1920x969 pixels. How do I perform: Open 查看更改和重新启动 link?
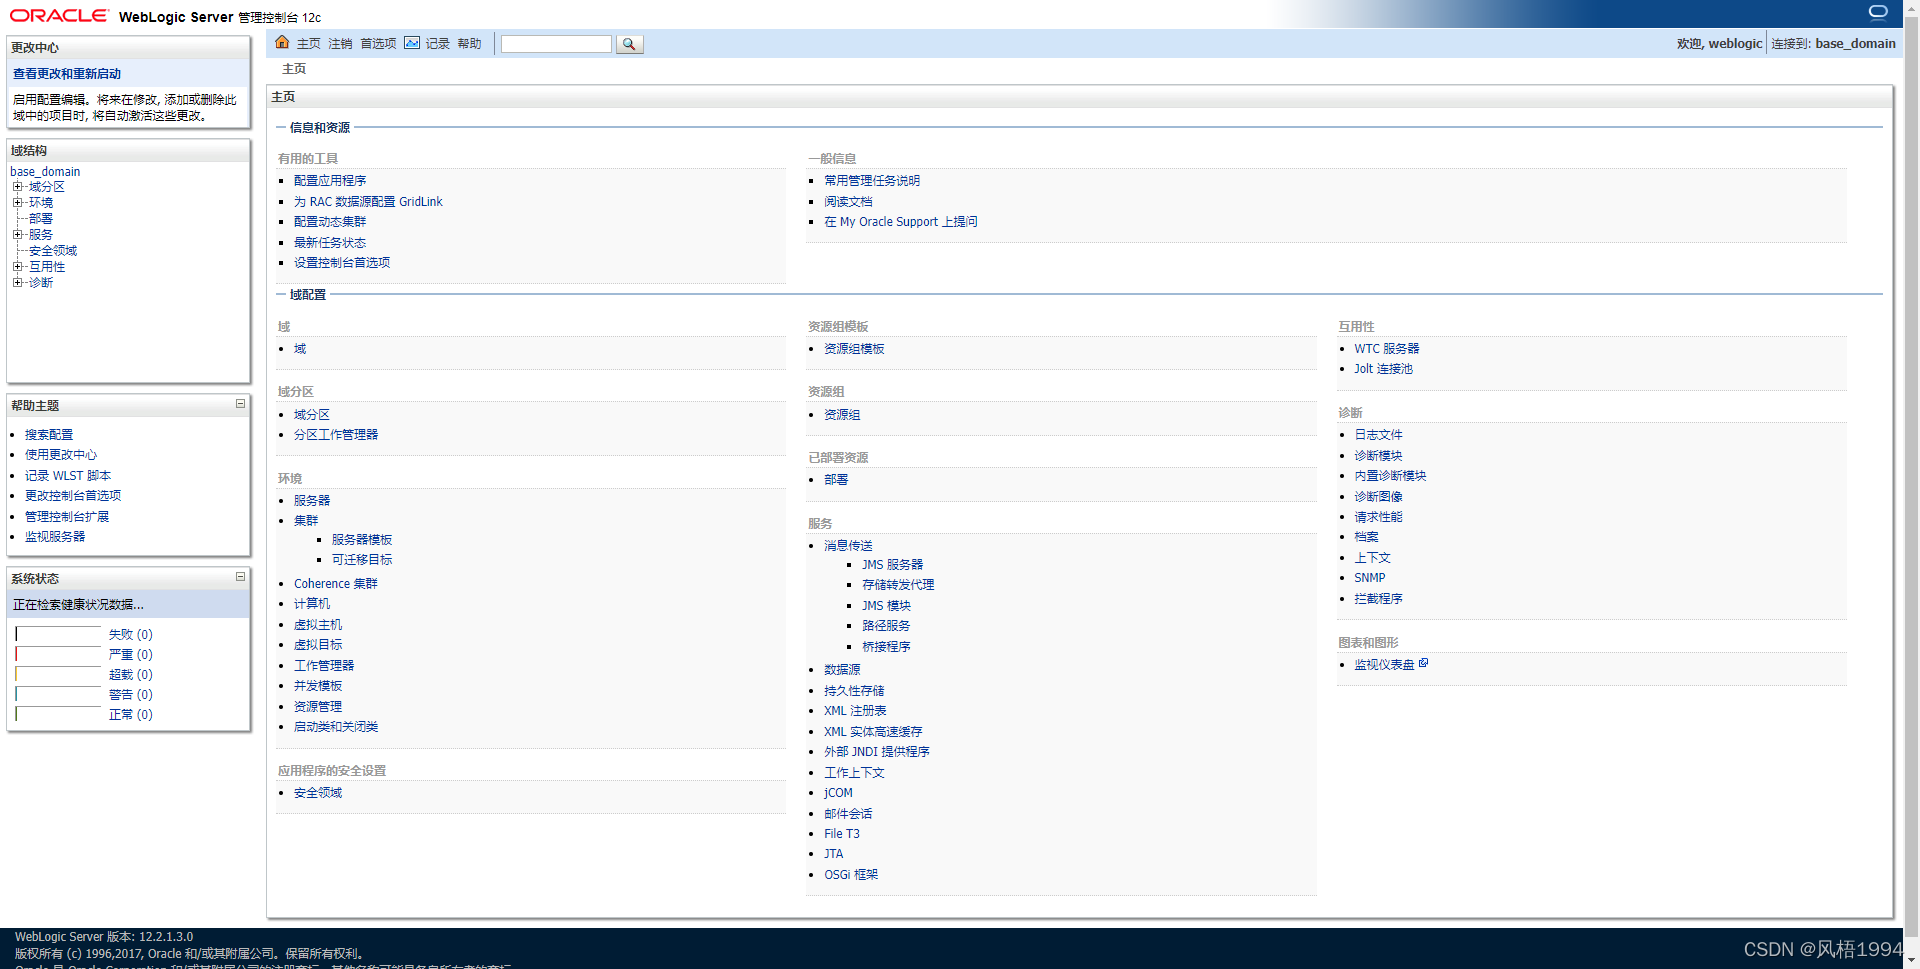pyautogui.click(x=67, y=74)
